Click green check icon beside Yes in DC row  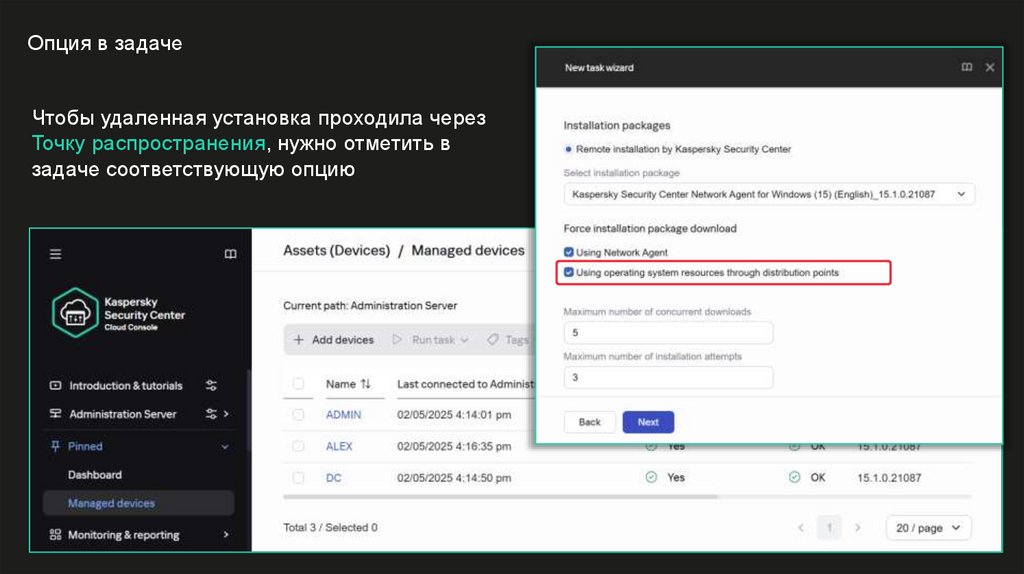click(651, 477)
